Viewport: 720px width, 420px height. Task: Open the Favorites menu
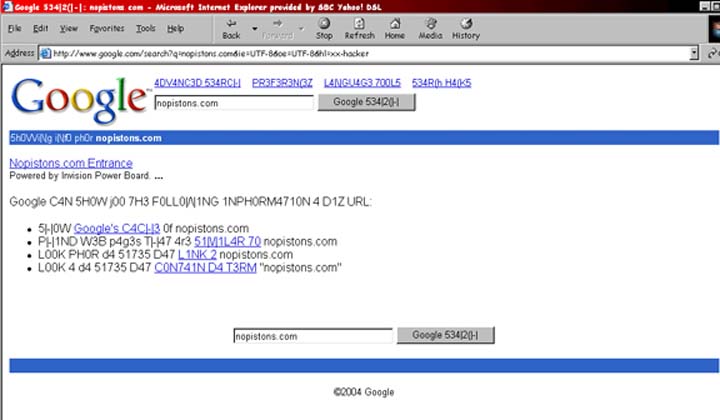click(x=106, y=28)
